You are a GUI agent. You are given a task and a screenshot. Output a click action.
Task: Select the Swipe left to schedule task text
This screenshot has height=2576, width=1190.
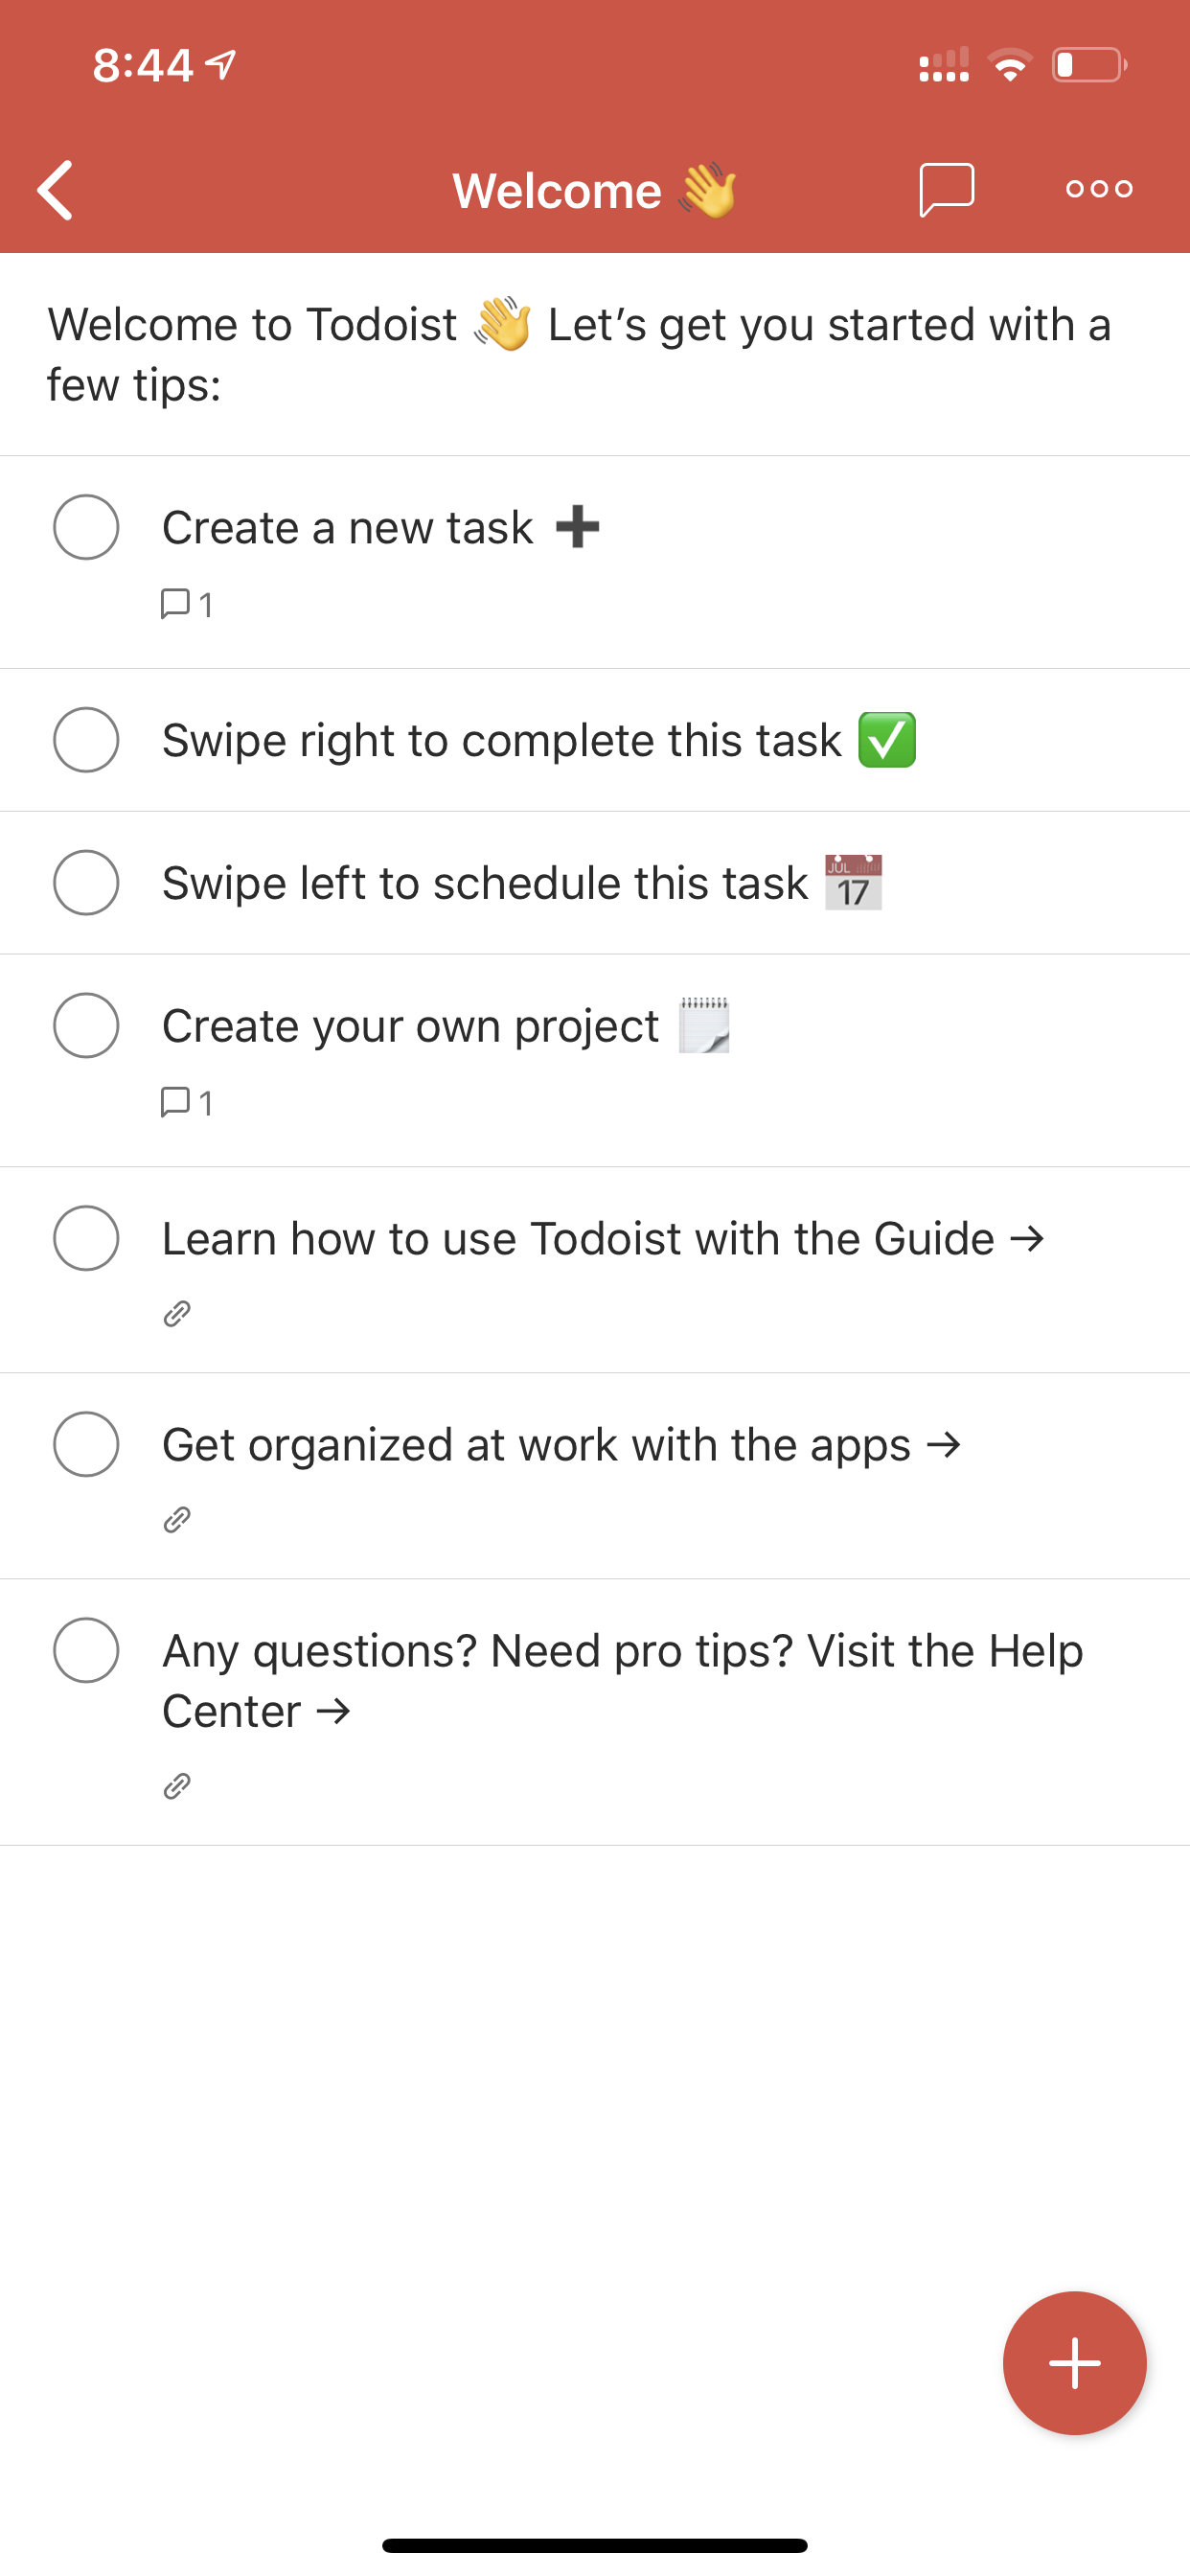click(485, 884)
